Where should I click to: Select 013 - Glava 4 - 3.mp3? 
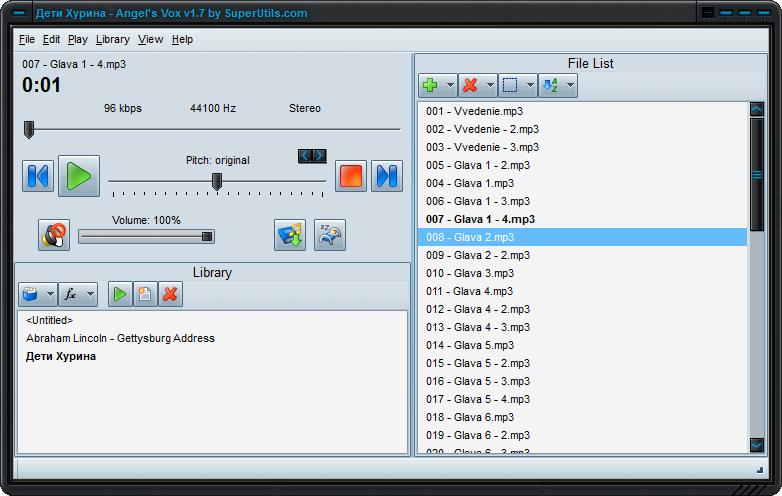582,327
